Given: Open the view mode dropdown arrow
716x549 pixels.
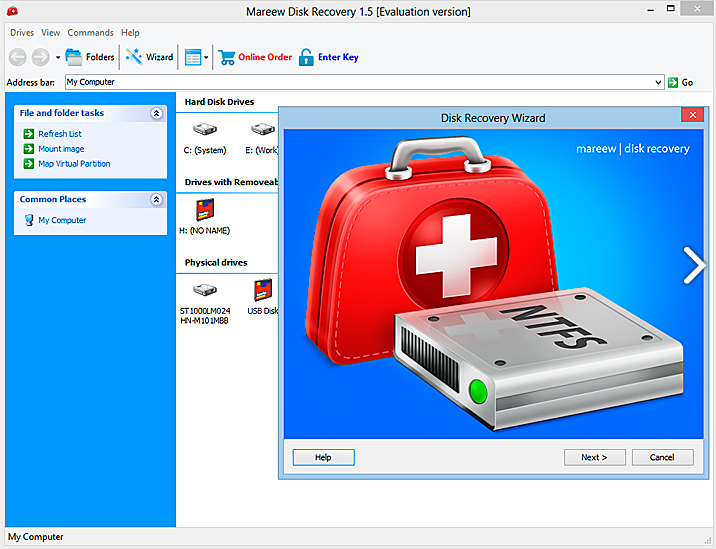Looking at the screenshot, I should click(206, 57).
